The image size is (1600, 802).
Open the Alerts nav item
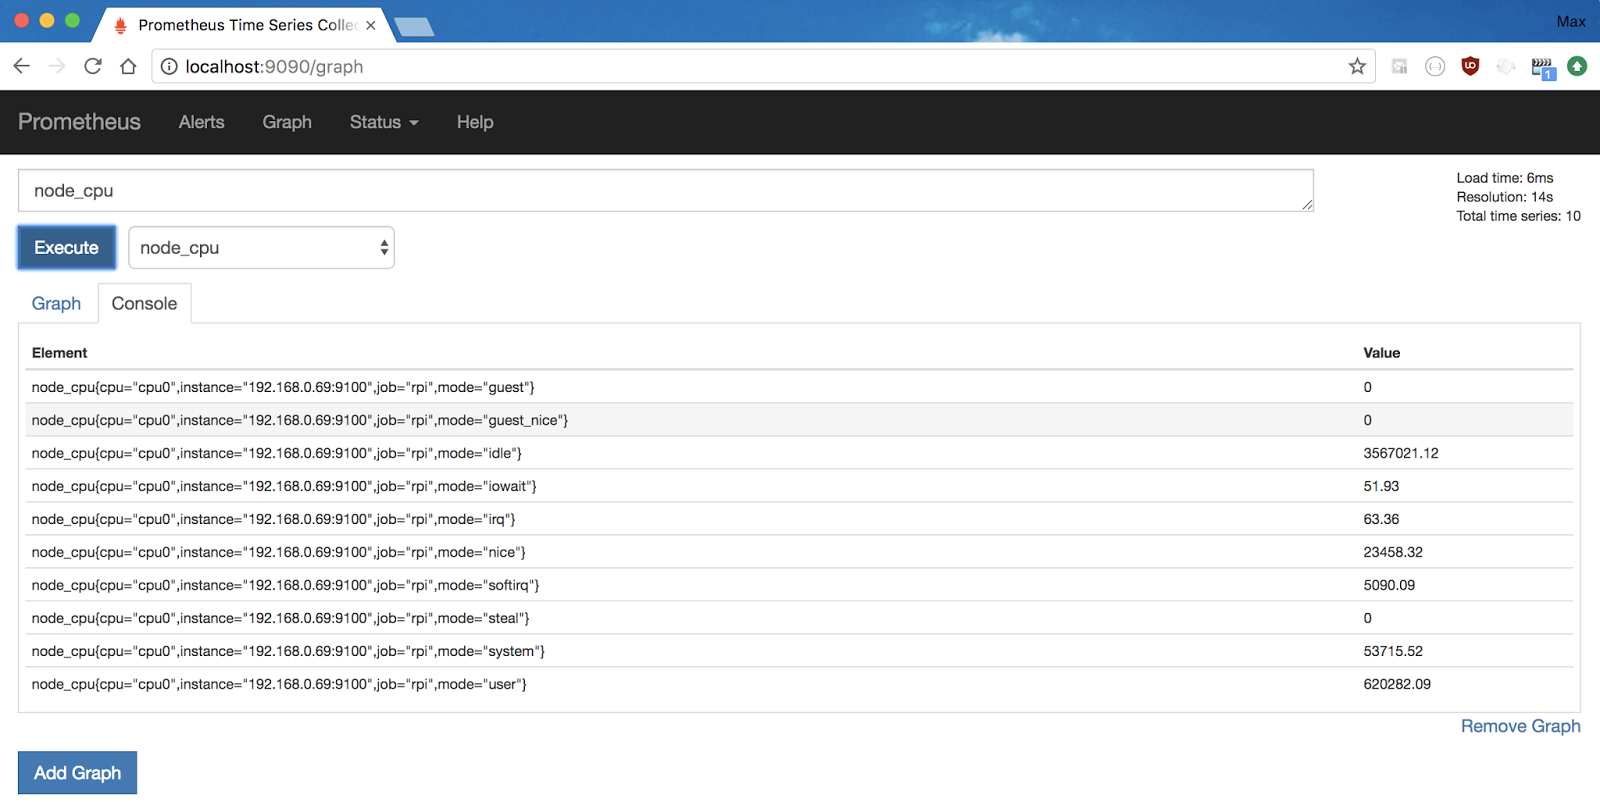click(x=201, y=122)
